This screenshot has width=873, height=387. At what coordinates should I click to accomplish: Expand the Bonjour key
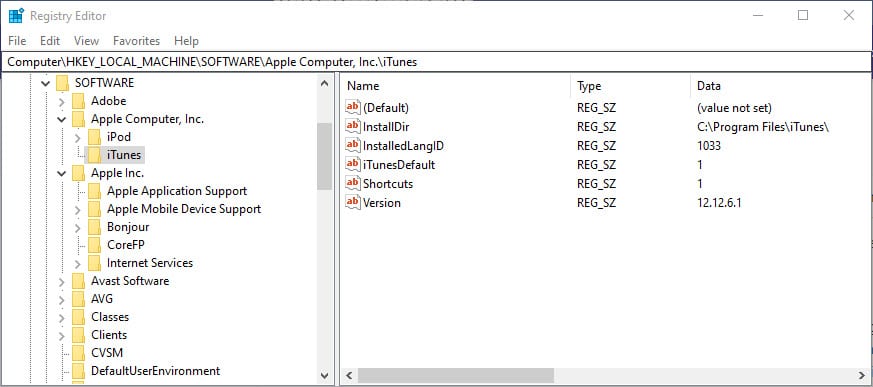click(78, 227)
